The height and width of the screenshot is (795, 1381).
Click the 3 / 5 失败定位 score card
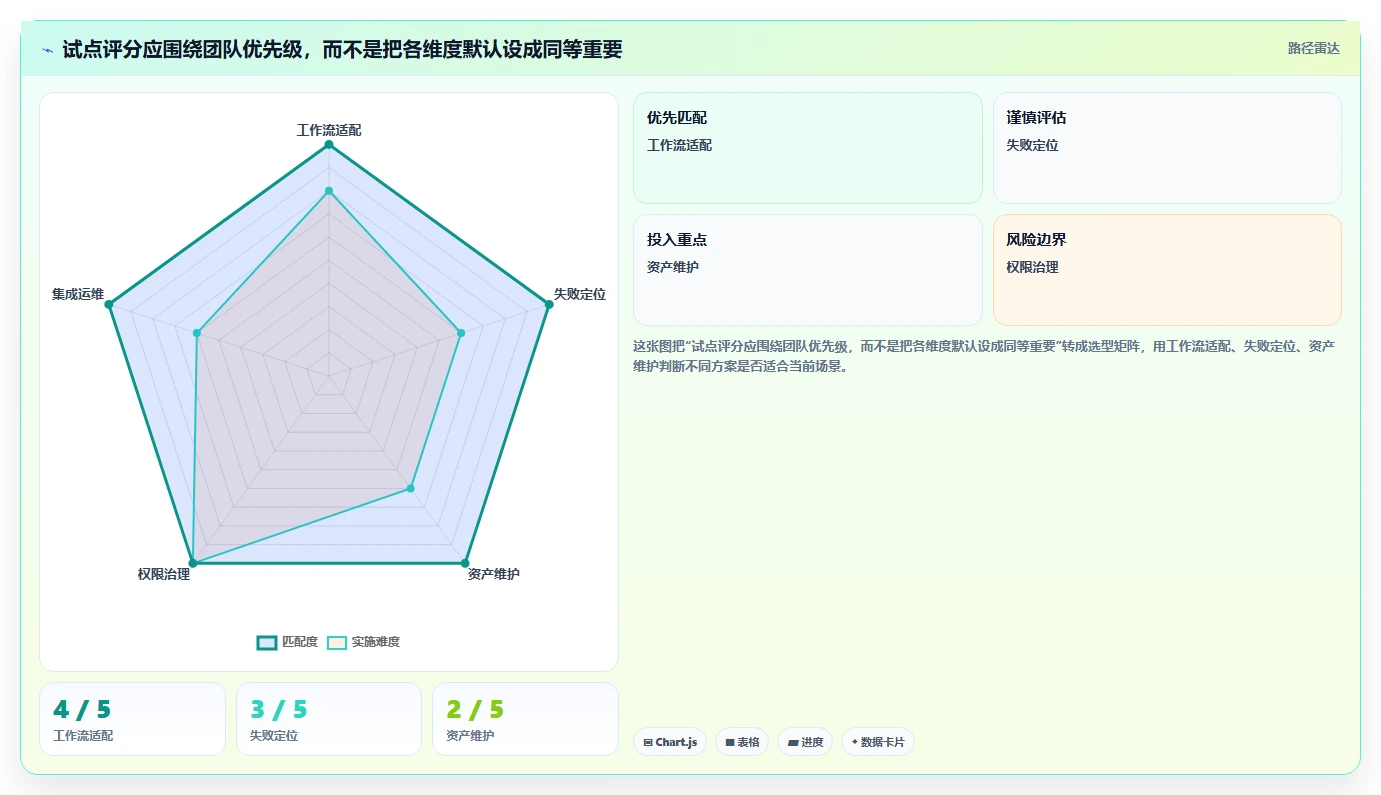pos(329,719)
